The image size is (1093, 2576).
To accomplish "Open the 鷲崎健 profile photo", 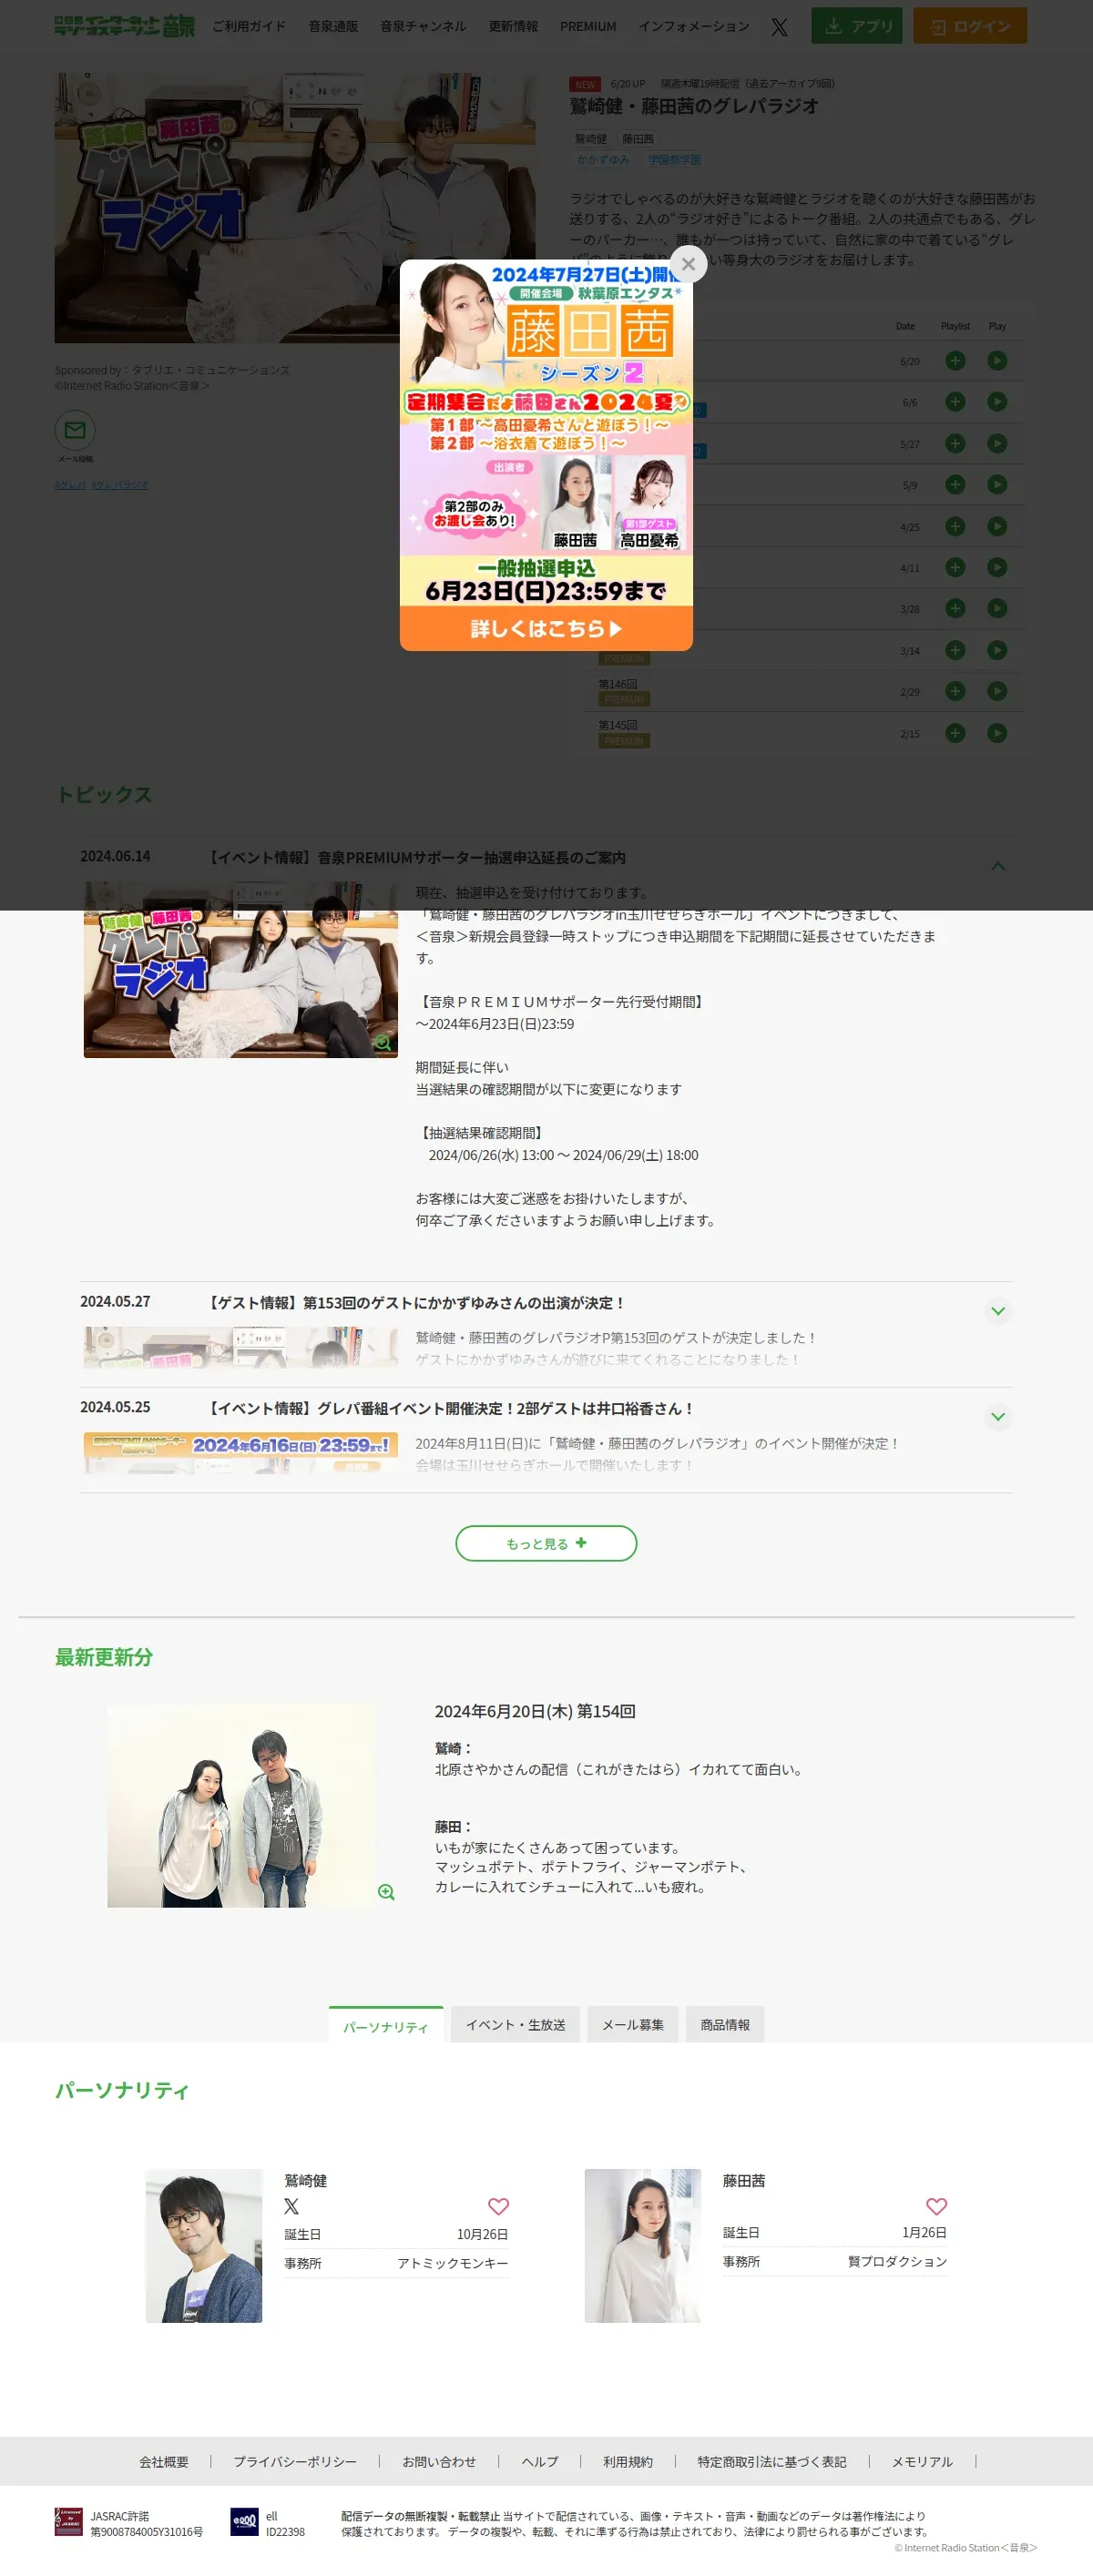I will [x=204, y=2246].
